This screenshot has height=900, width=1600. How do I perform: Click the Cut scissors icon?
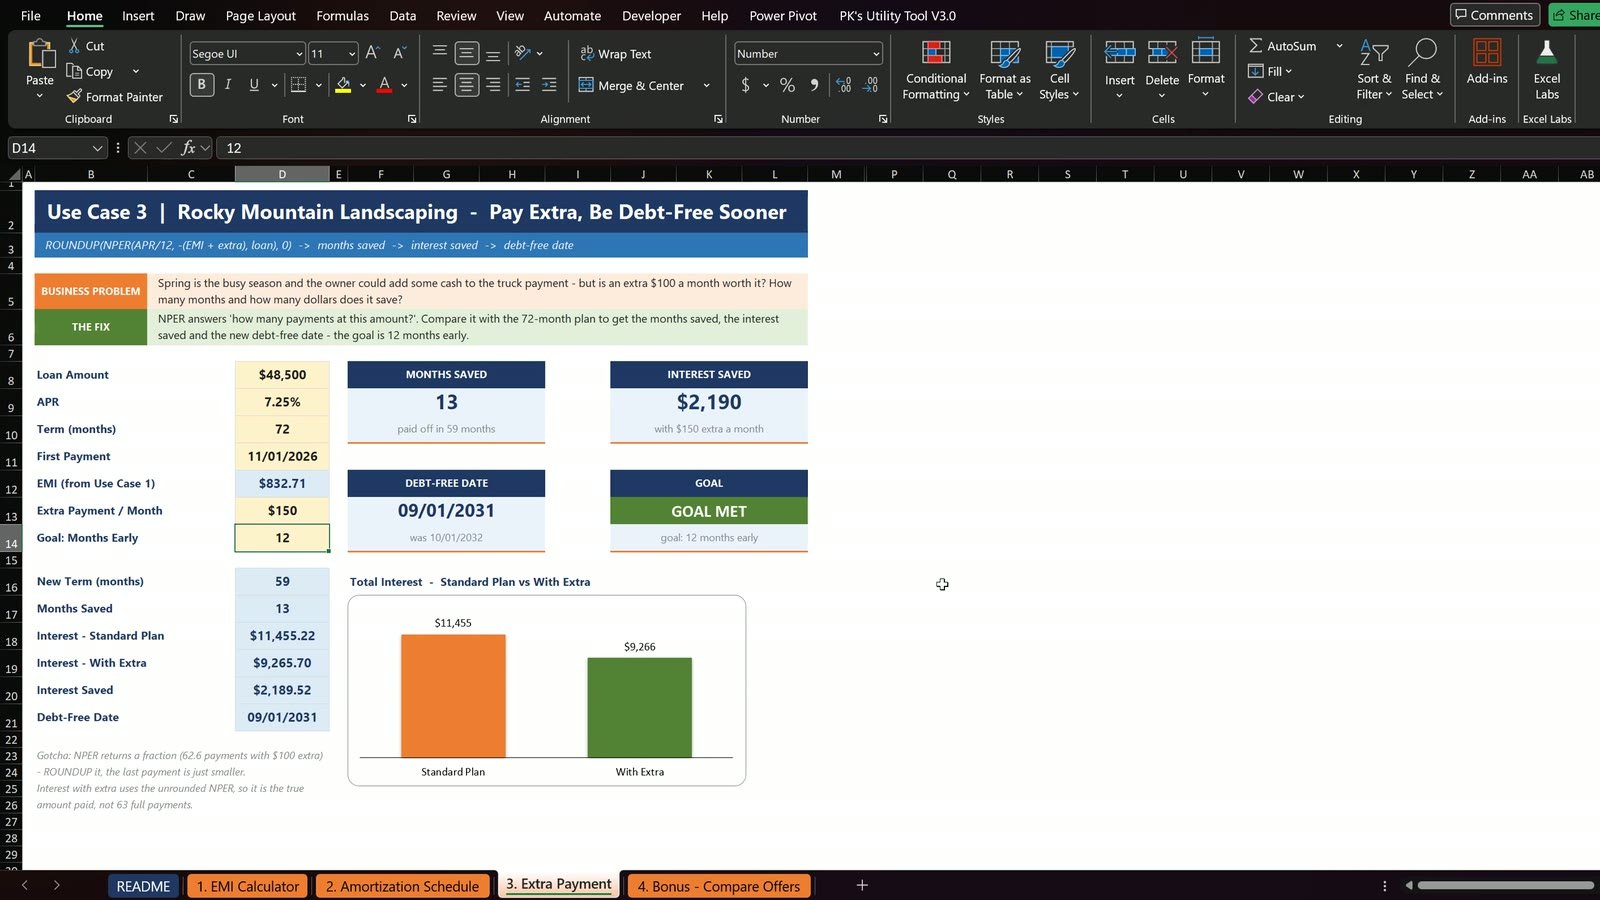[x=74, y=46]
